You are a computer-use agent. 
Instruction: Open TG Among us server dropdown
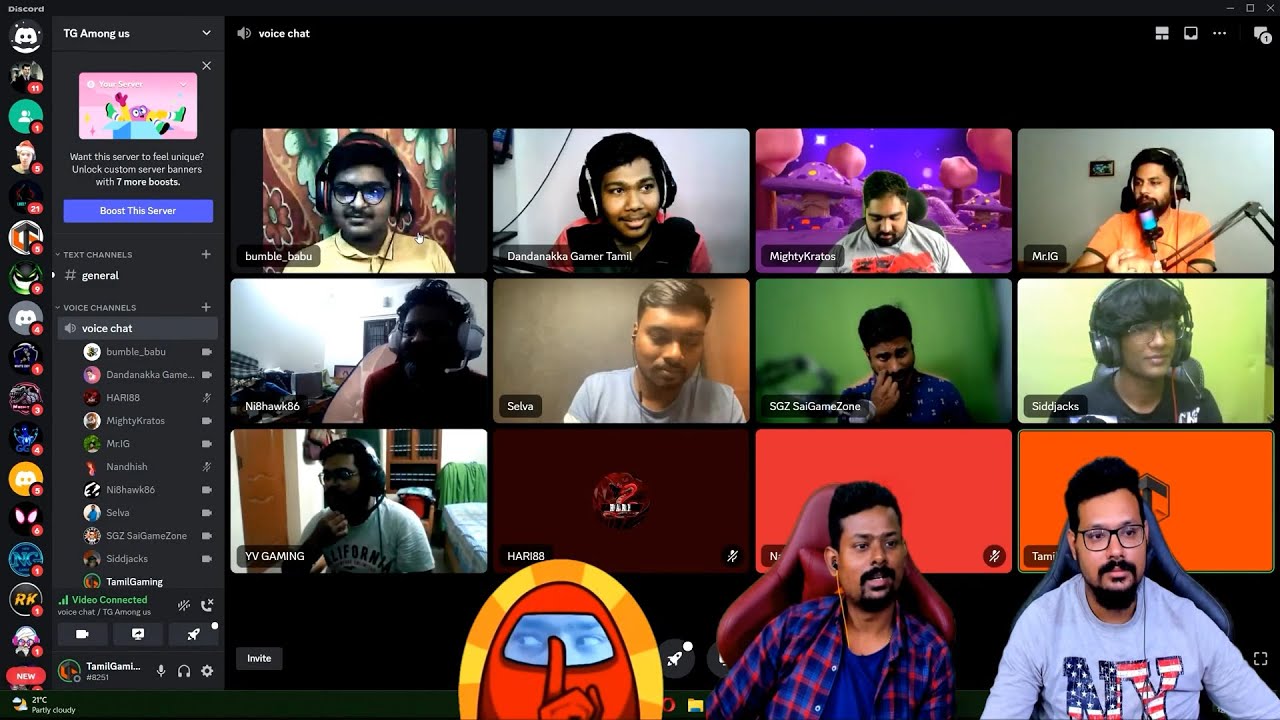click(x=137, y=33)
